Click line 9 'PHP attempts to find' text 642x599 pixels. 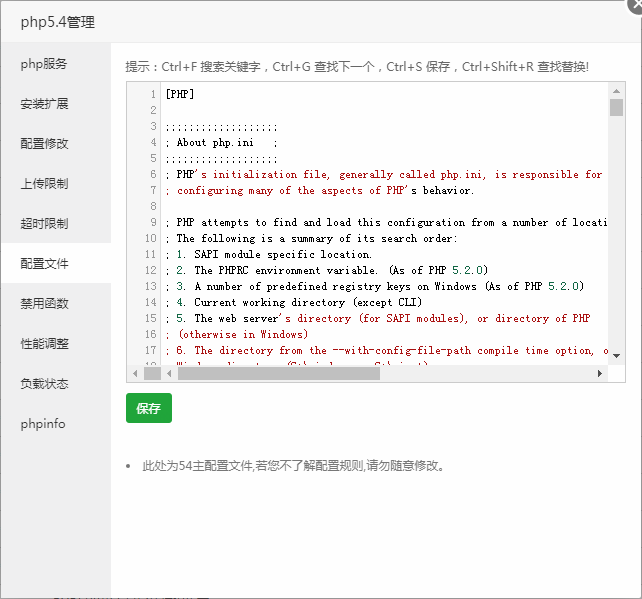click(386, 223)
